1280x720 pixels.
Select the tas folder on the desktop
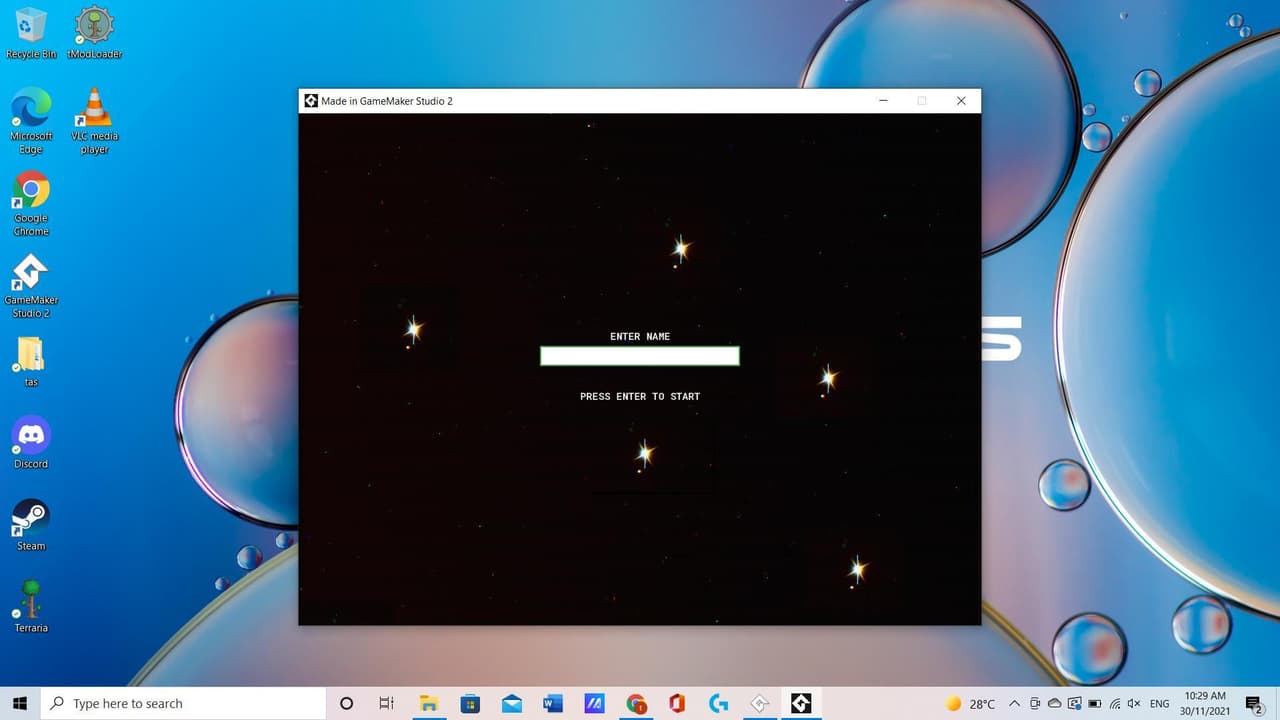click(x=31, y=361)
